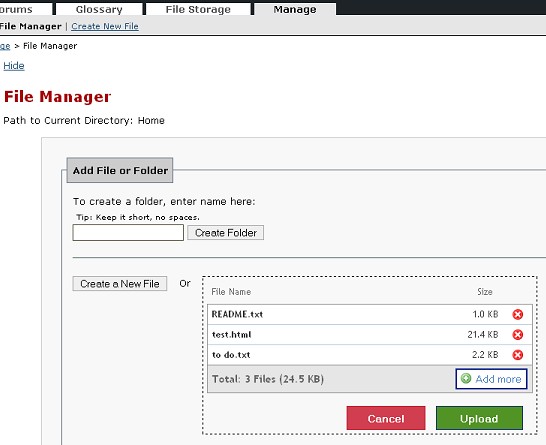Click the Create Folder button
The height and width of the screenshot is (445, 546).
(x=226, y=233)
